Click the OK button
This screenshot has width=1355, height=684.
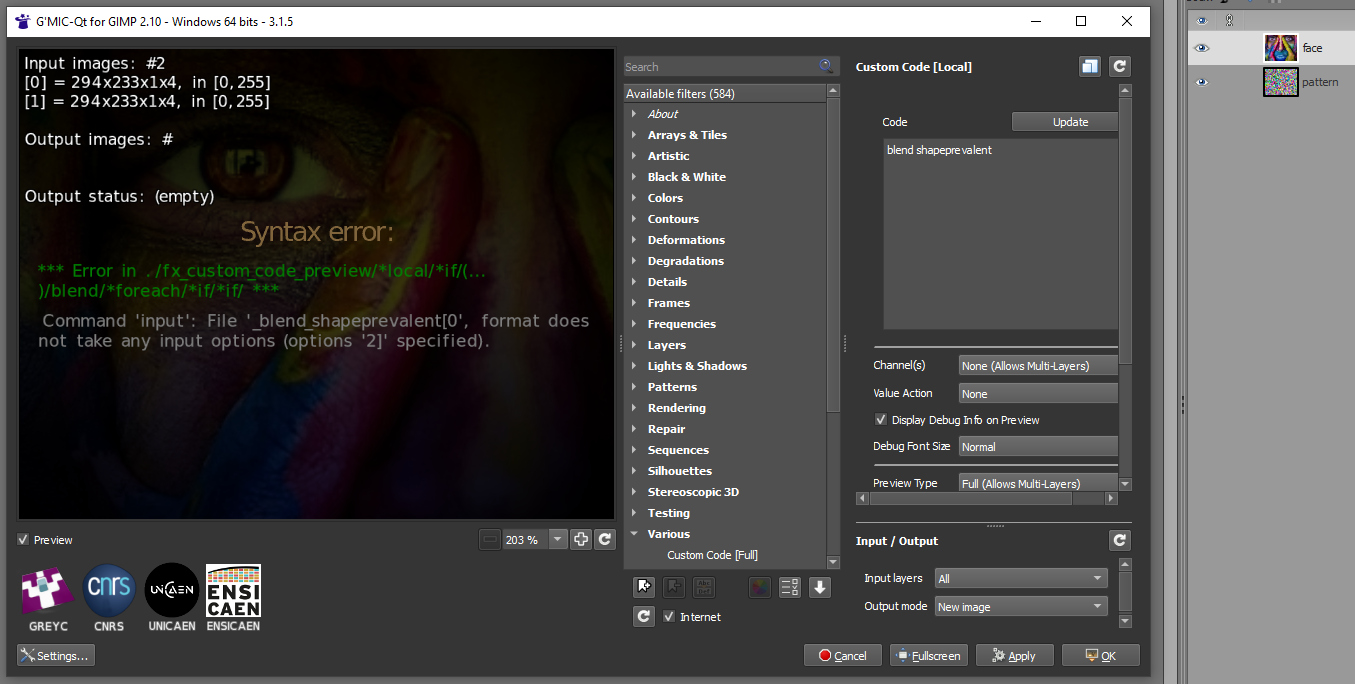(1100, 656)
